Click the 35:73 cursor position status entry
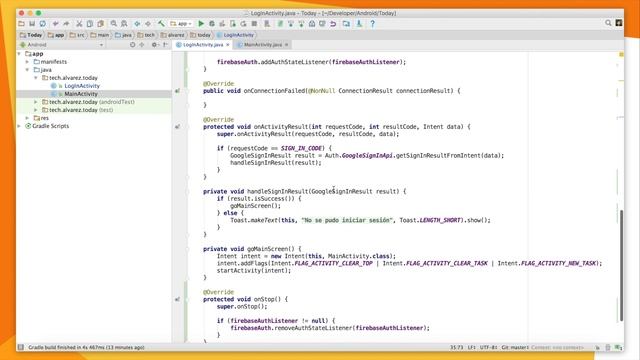The image size is (640, 360). click(457, 348)
